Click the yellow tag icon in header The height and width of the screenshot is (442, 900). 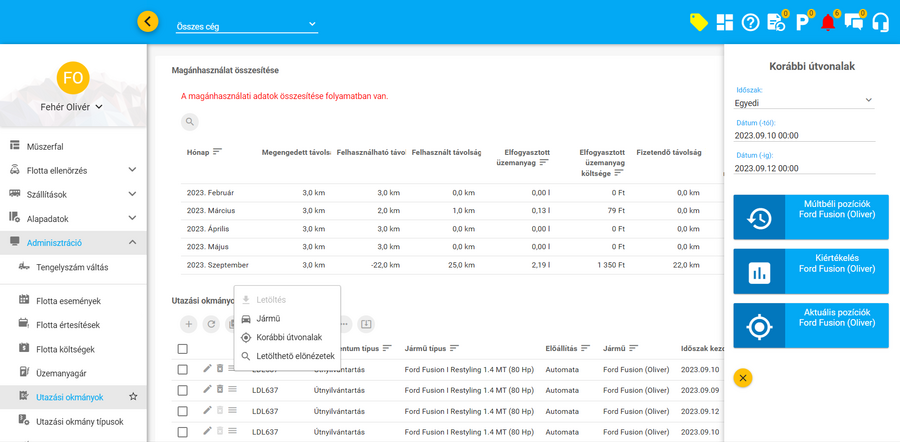[698, 22]
